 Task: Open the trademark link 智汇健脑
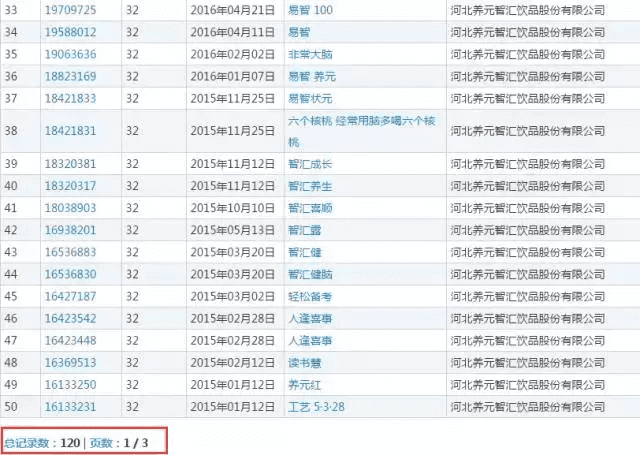click(x=310, y=274)
